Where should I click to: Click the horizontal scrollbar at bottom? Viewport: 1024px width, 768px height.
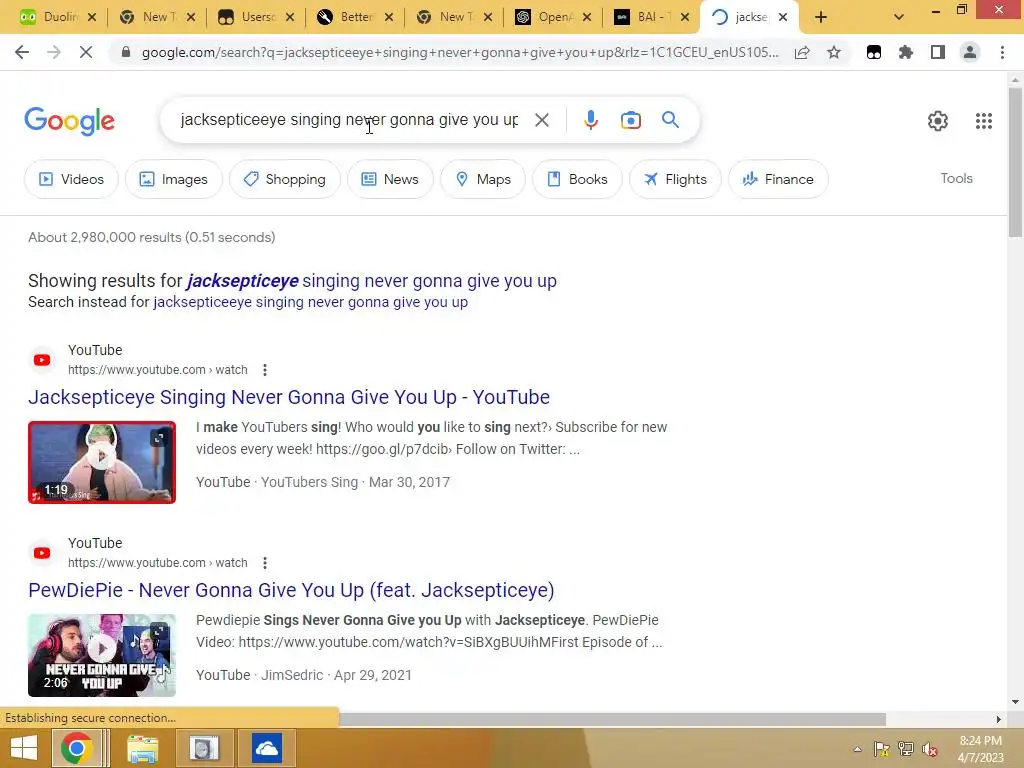click(x=612, y=719)
